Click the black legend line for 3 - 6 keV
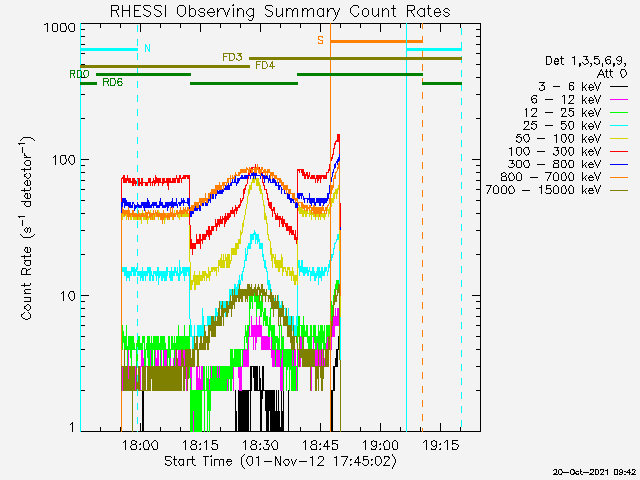The image size is (640, 480). pos(619,87)
